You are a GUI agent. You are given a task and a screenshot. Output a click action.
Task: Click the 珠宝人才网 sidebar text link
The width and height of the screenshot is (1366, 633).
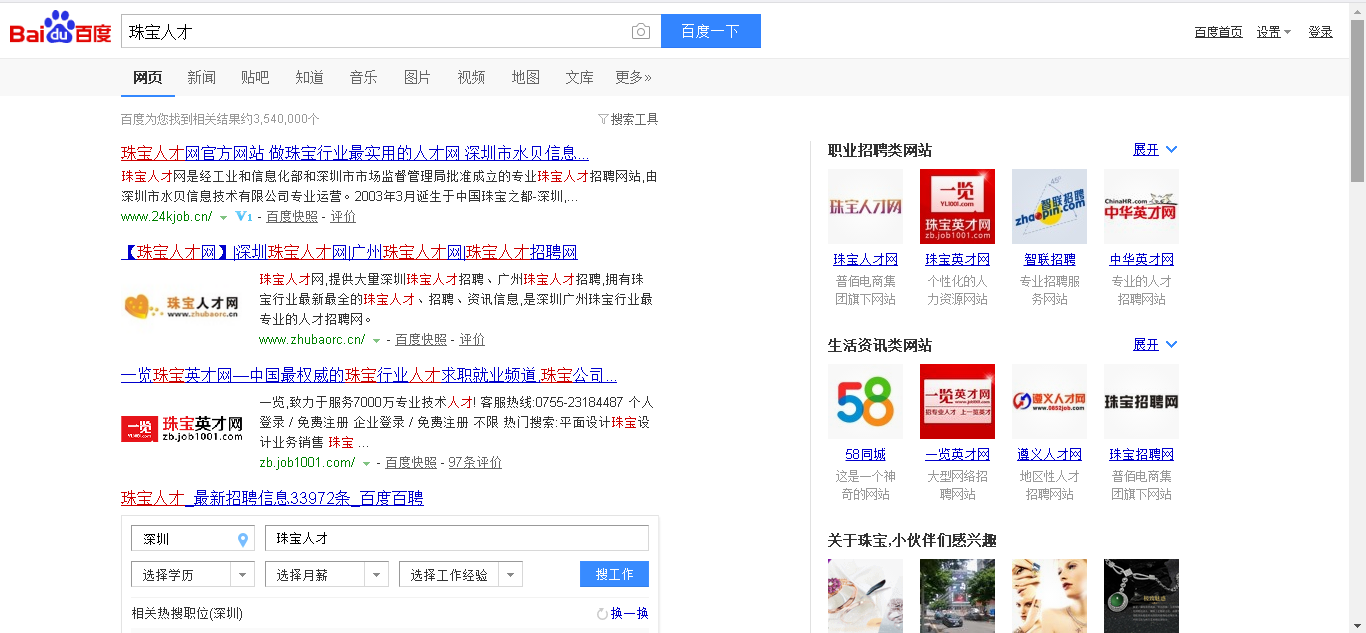pos(865,259)
